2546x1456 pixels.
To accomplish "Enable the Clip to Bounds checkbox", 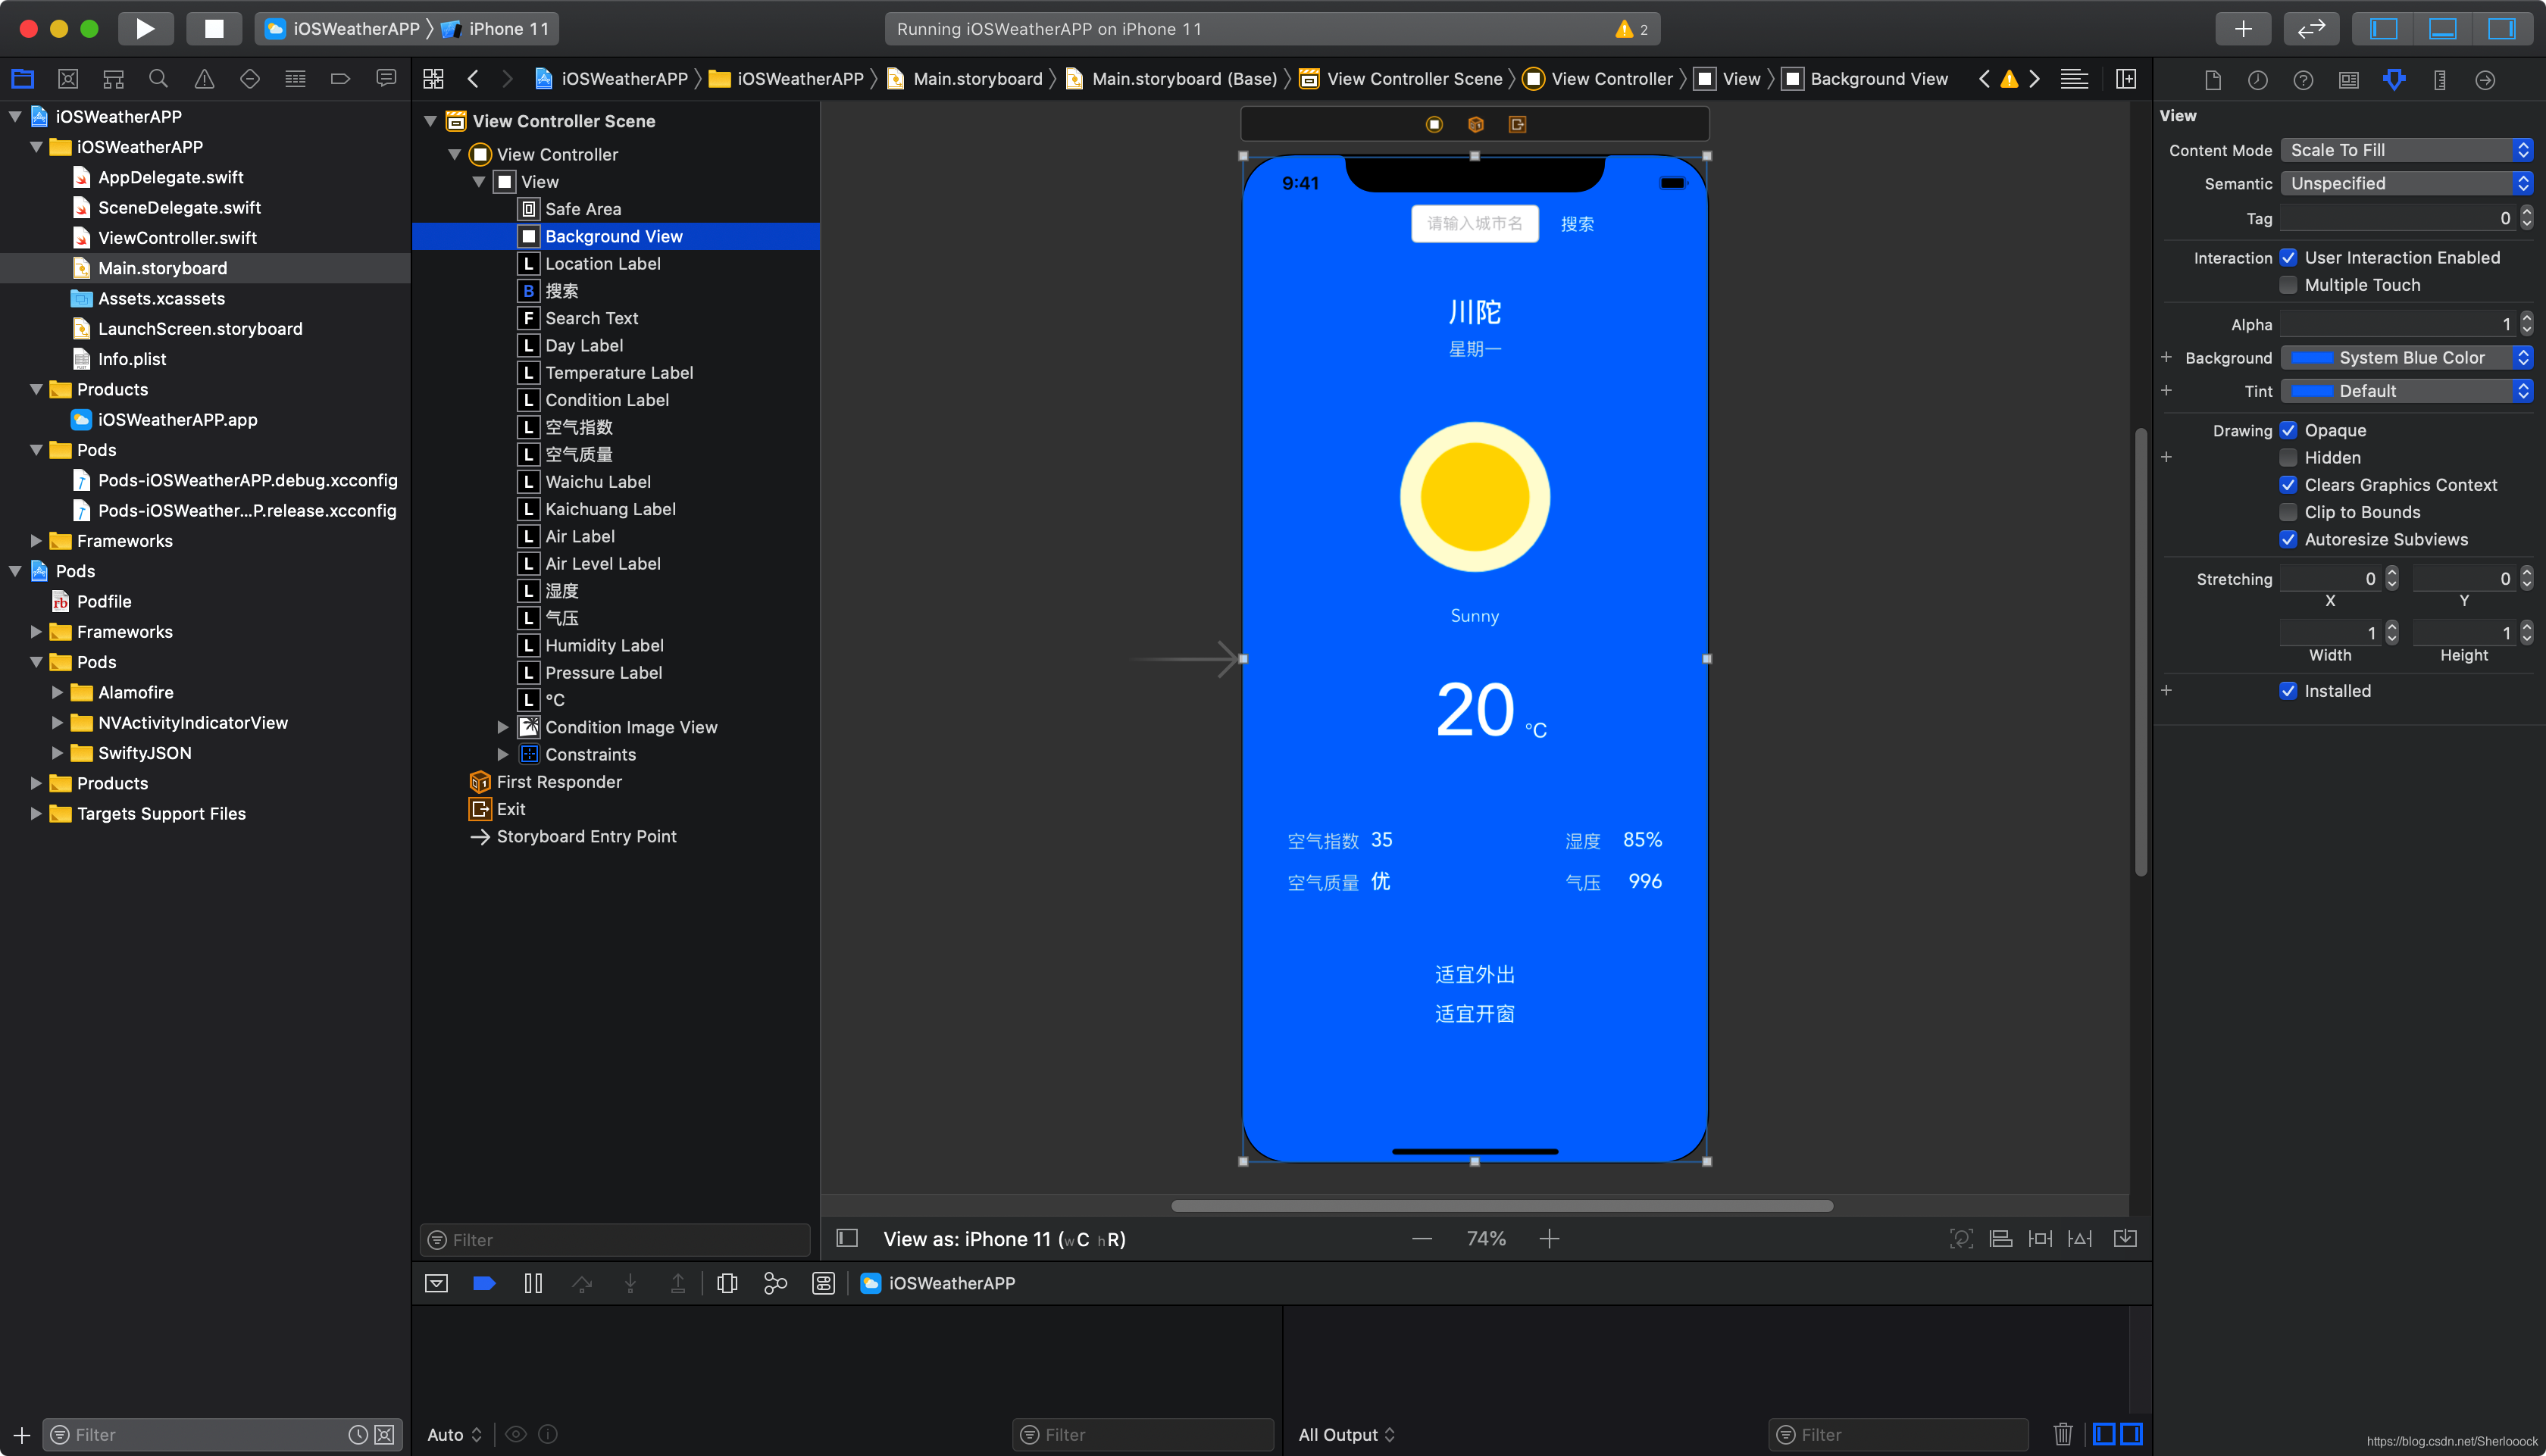I will pos(2288,512).
